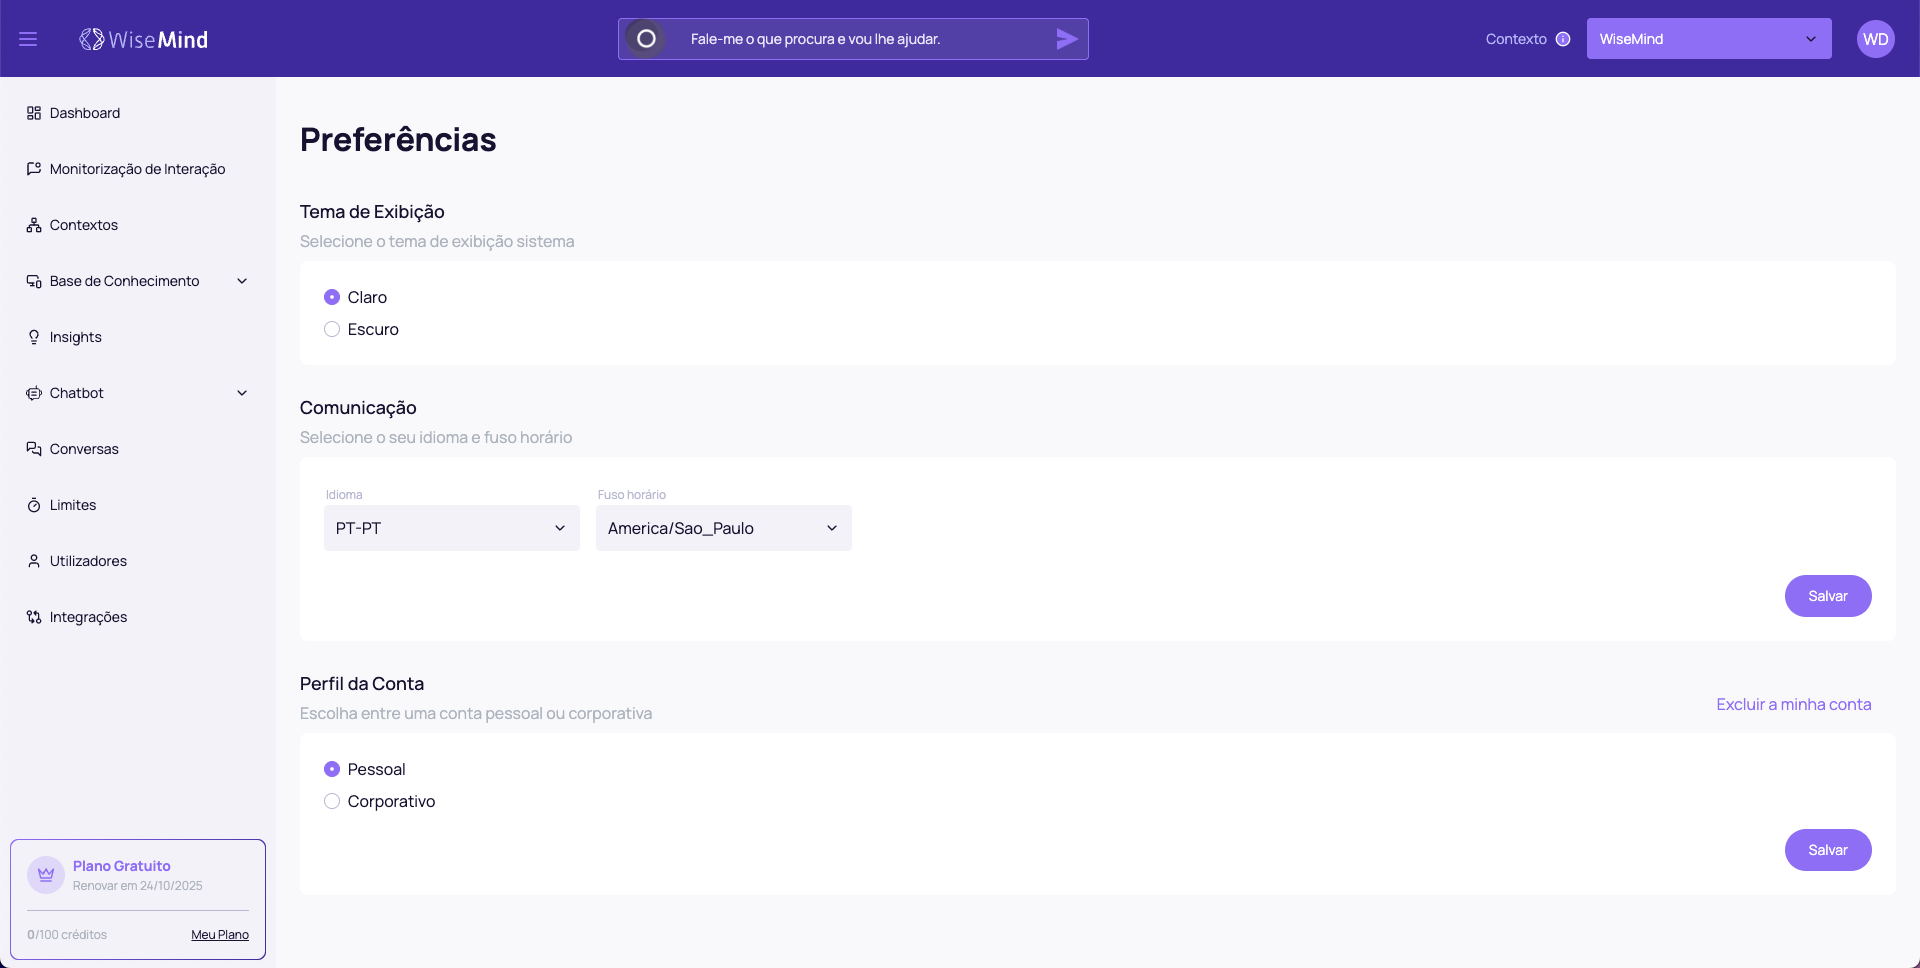
Task: Go to Integrações in the sidebar
Action: [x=88, y=617]
